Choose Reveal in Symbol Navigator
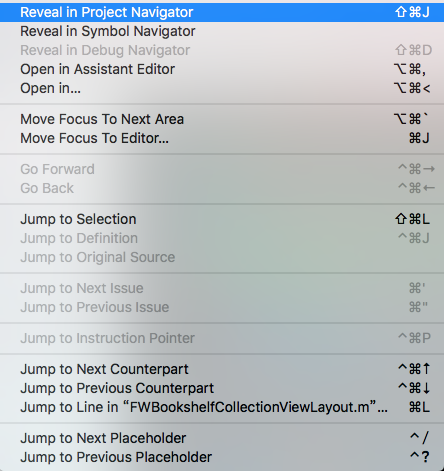The width and height of the screenshot is (444, 471). [222, 31]
